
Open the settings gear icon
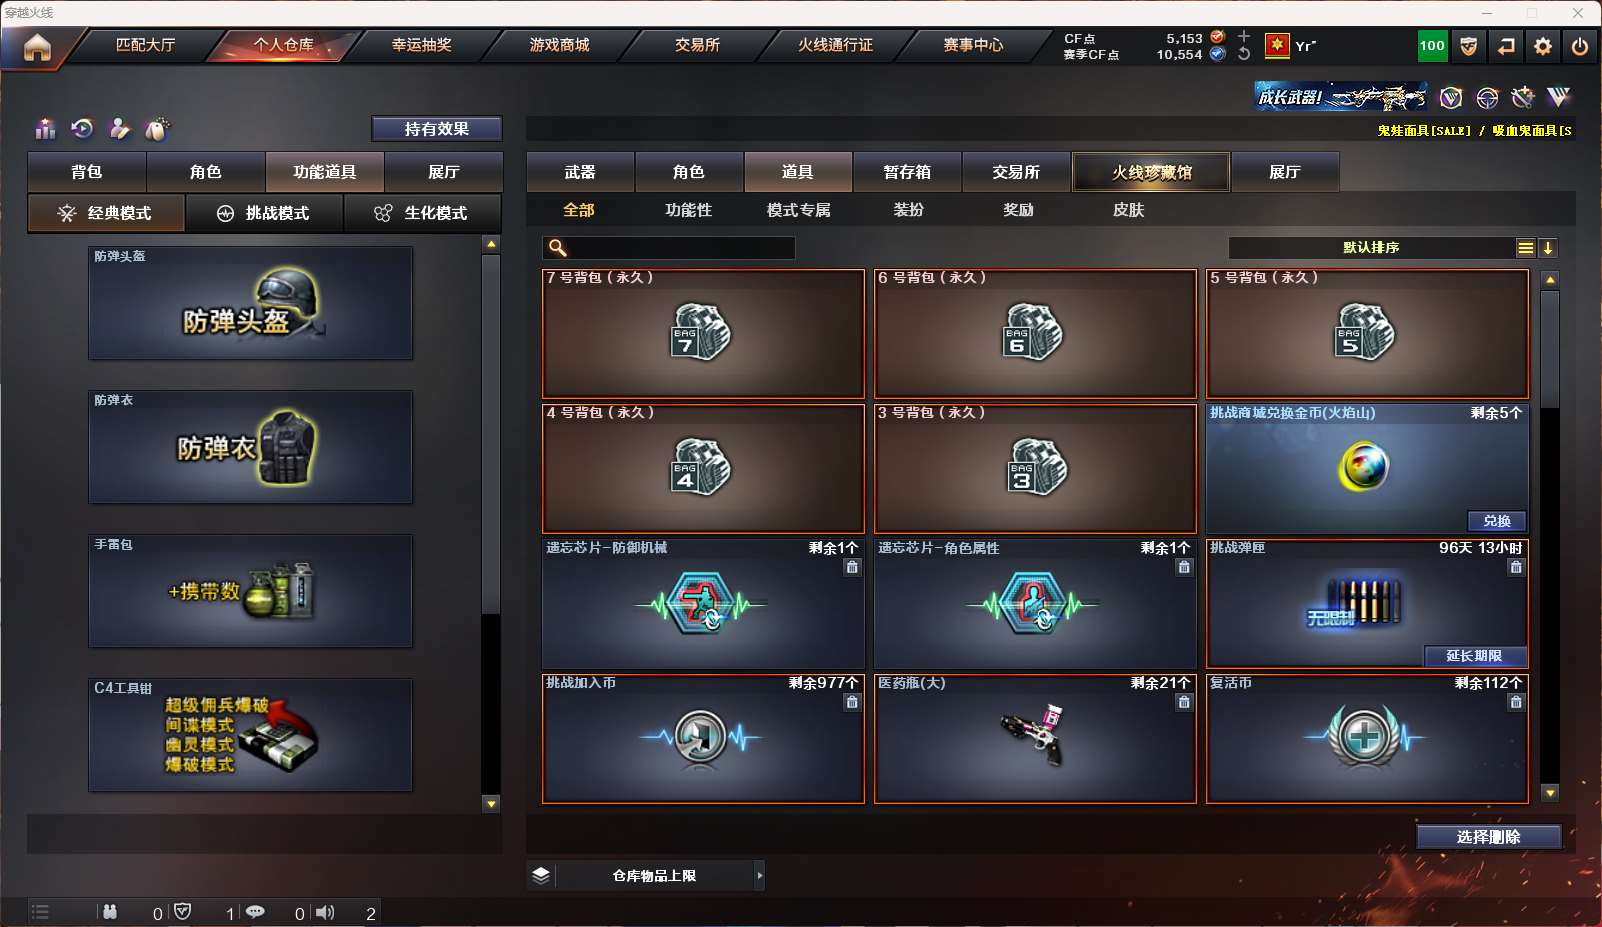pos(1543,46)
